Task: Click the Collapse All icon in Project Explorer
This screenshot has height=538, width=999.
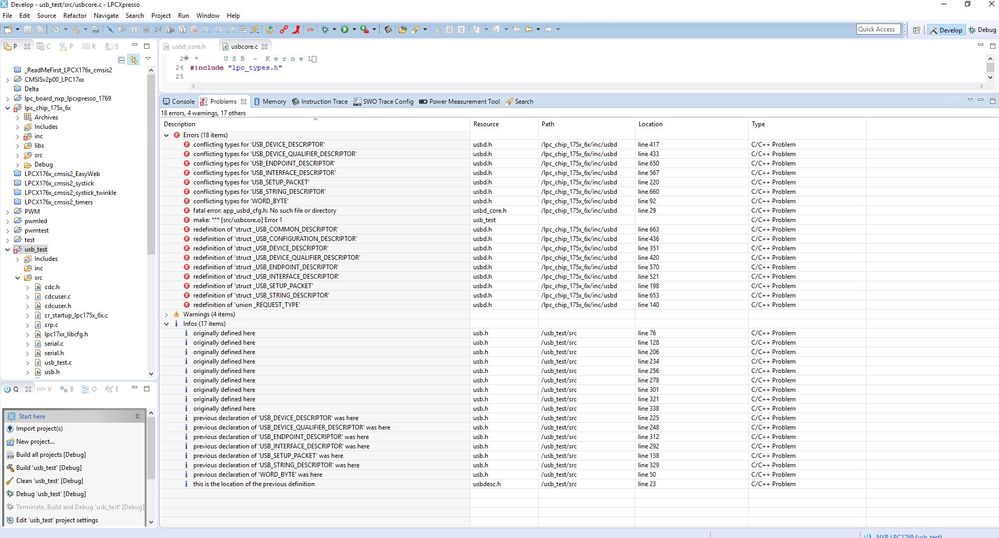Action: pyautogui.click(x=121, y=59)
